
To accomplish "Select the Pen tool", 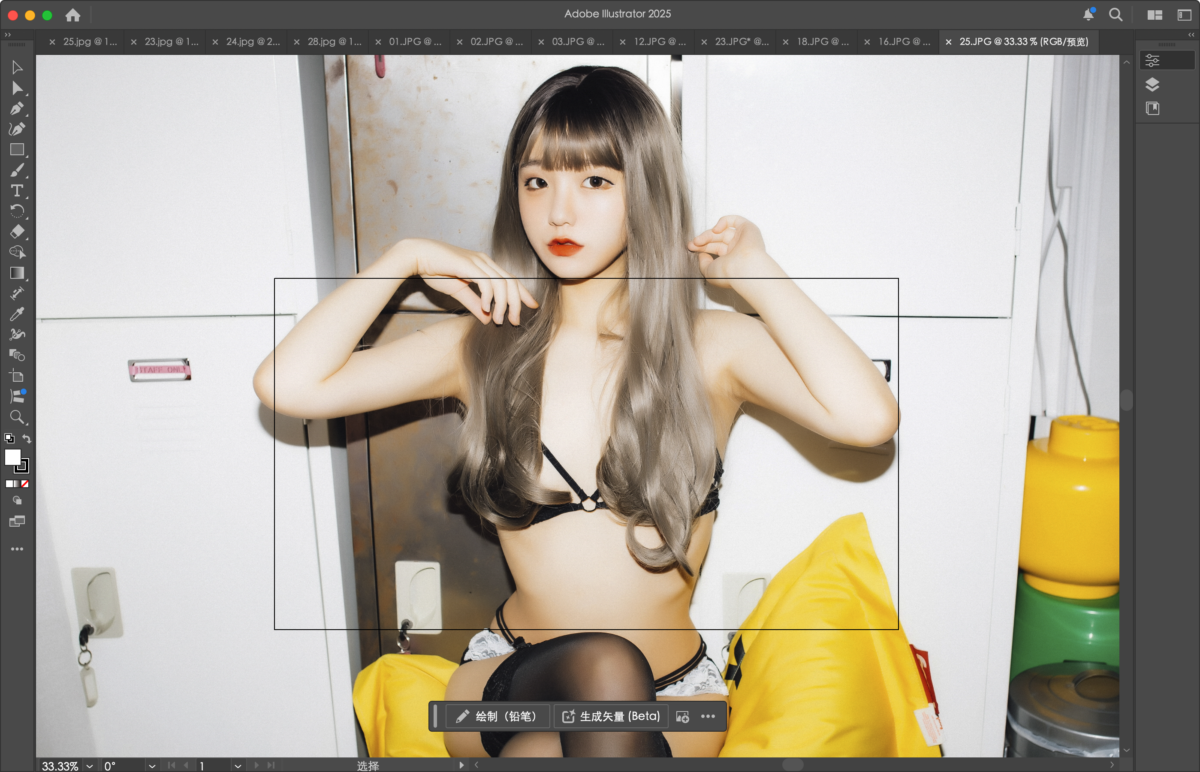I will [17, 108].
